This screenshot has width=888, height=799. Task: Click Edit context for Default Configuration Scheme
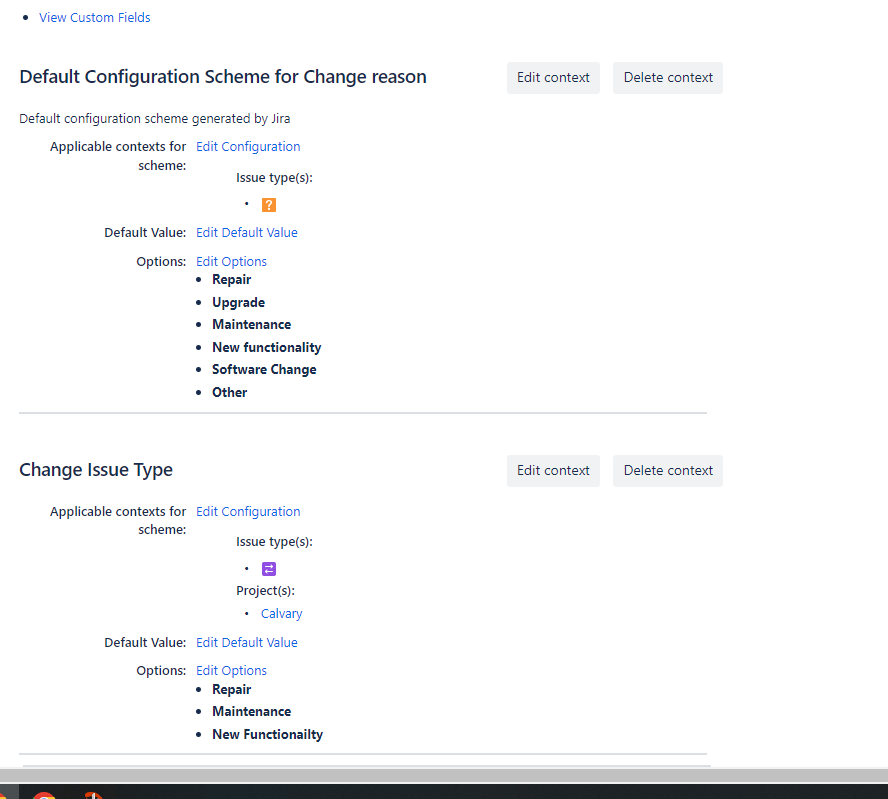[553, 78]
